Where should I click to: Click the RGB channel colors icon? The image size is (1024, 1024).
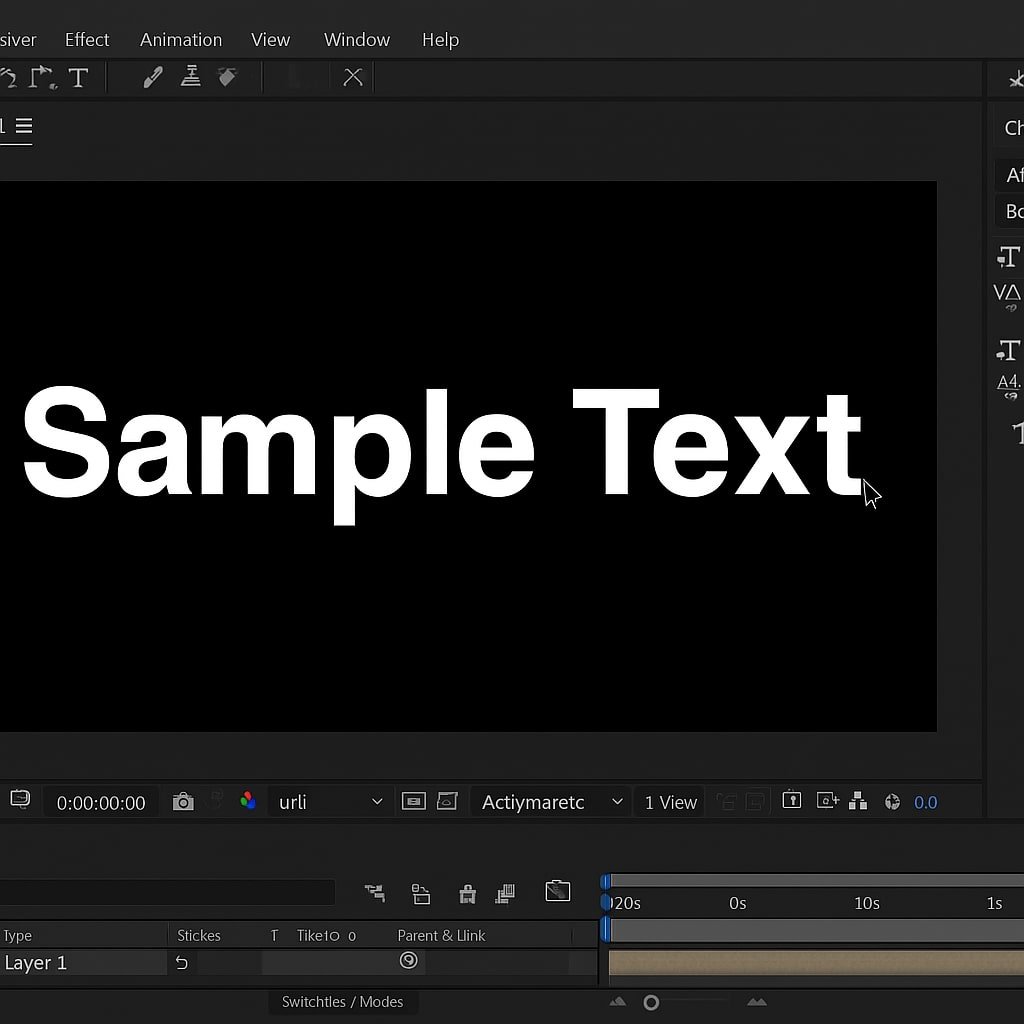click(x=247, y=801)
